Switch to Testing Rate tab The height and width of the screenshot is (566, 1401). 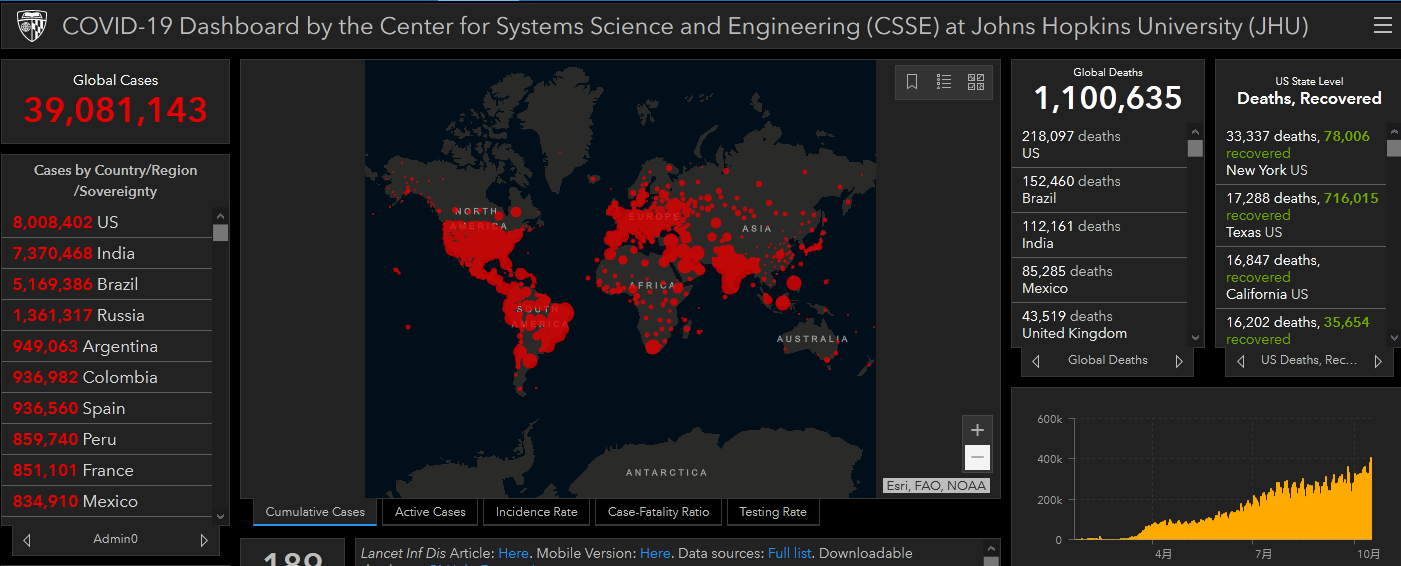tap(773, 512)
